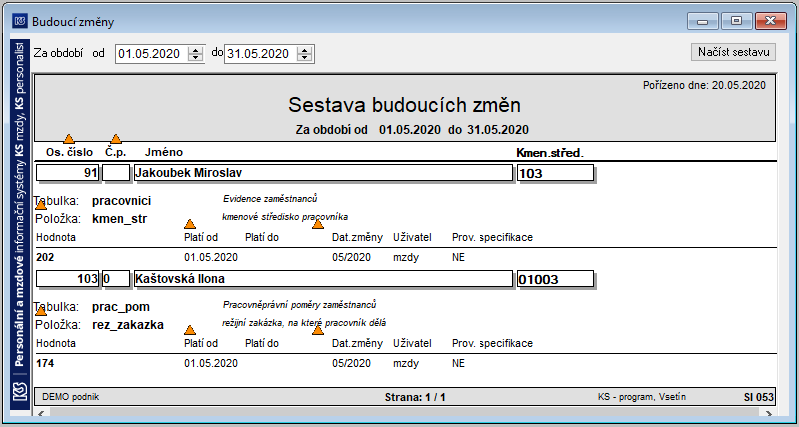Click the Jméno column header
The height and width of the screenshot is (427, 799).
[x=164, y=152]
